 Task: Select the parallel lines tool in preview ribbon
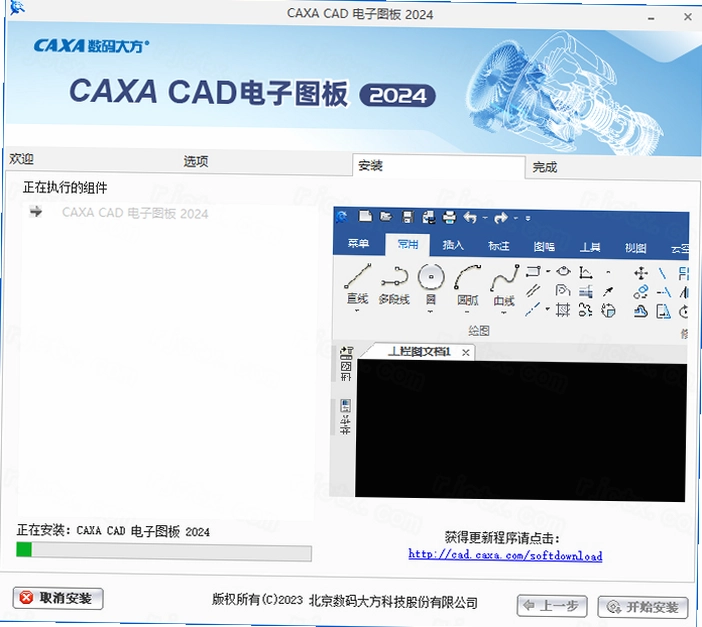(x=533, y=291)
